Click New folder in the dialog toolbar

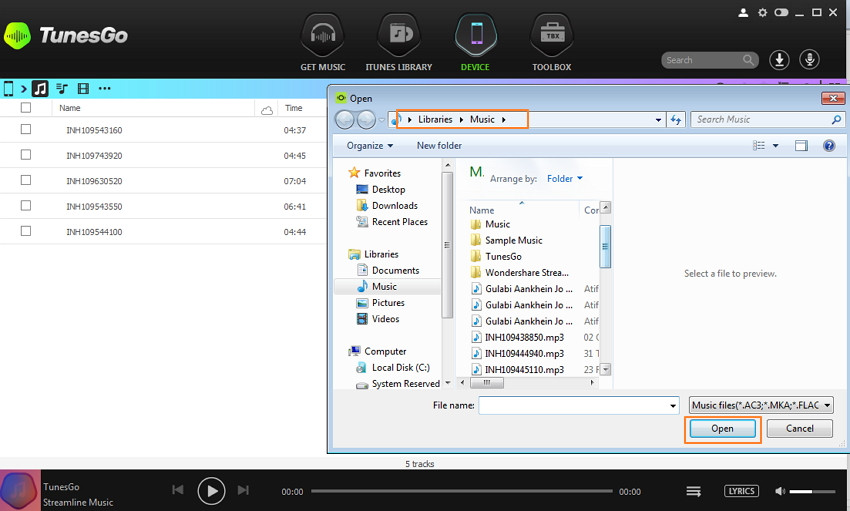click(x=439, y=145)
